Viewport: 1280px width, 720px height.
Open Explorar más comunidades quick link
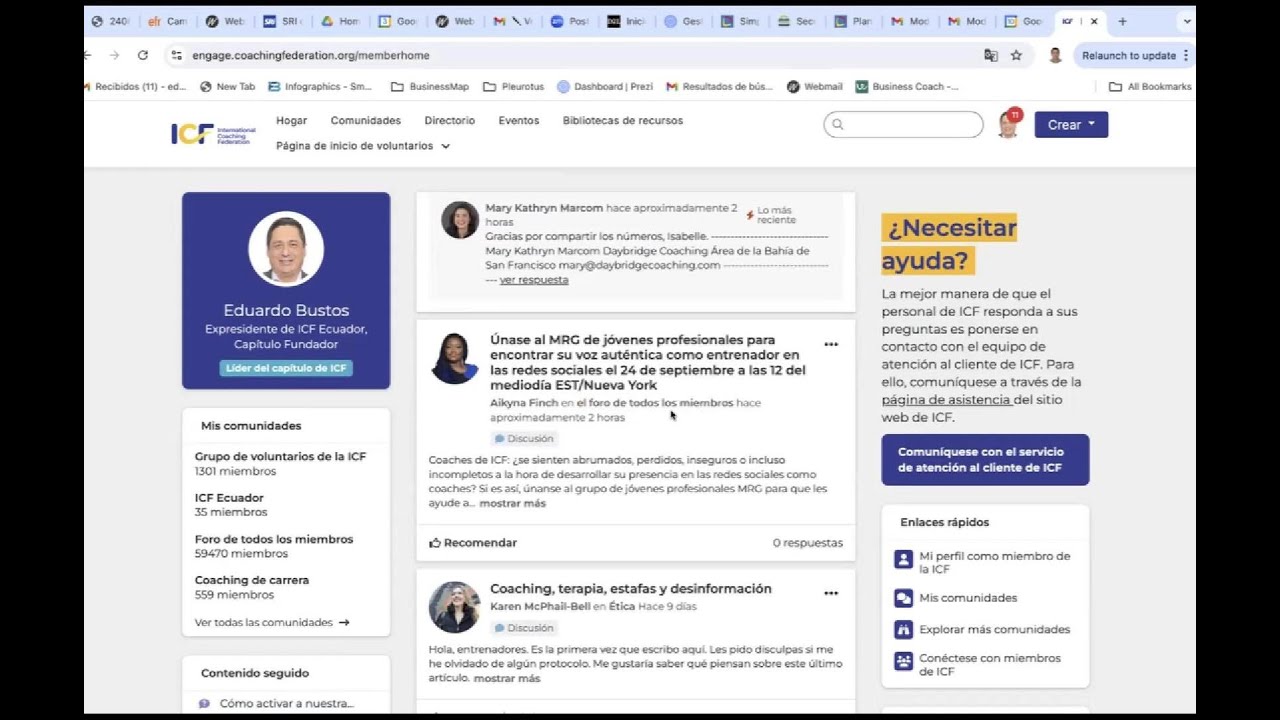(x=982, y=629)
